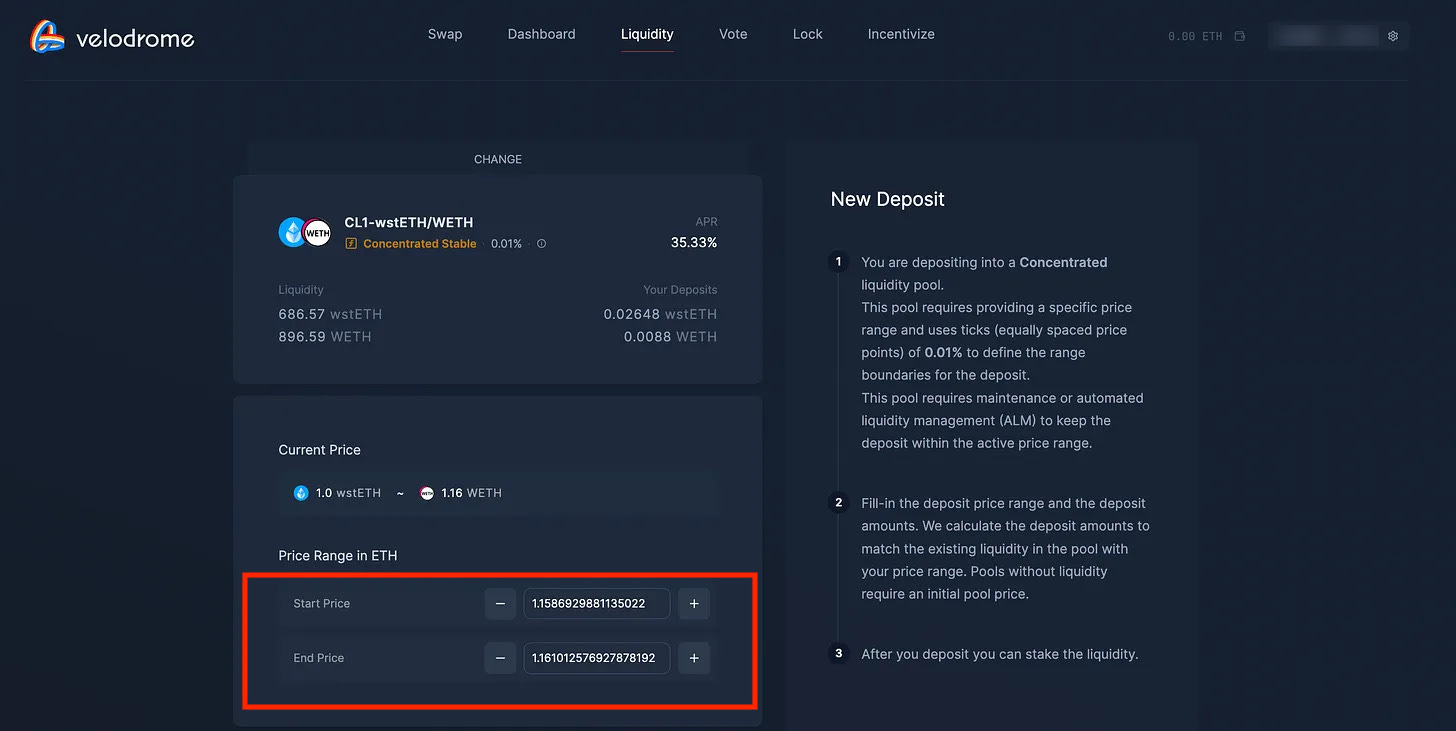The height and width of the screenshot is (731, 1456).
Task: Click the 0.00 ETH balance text
Action: [x=1195, y=36]
